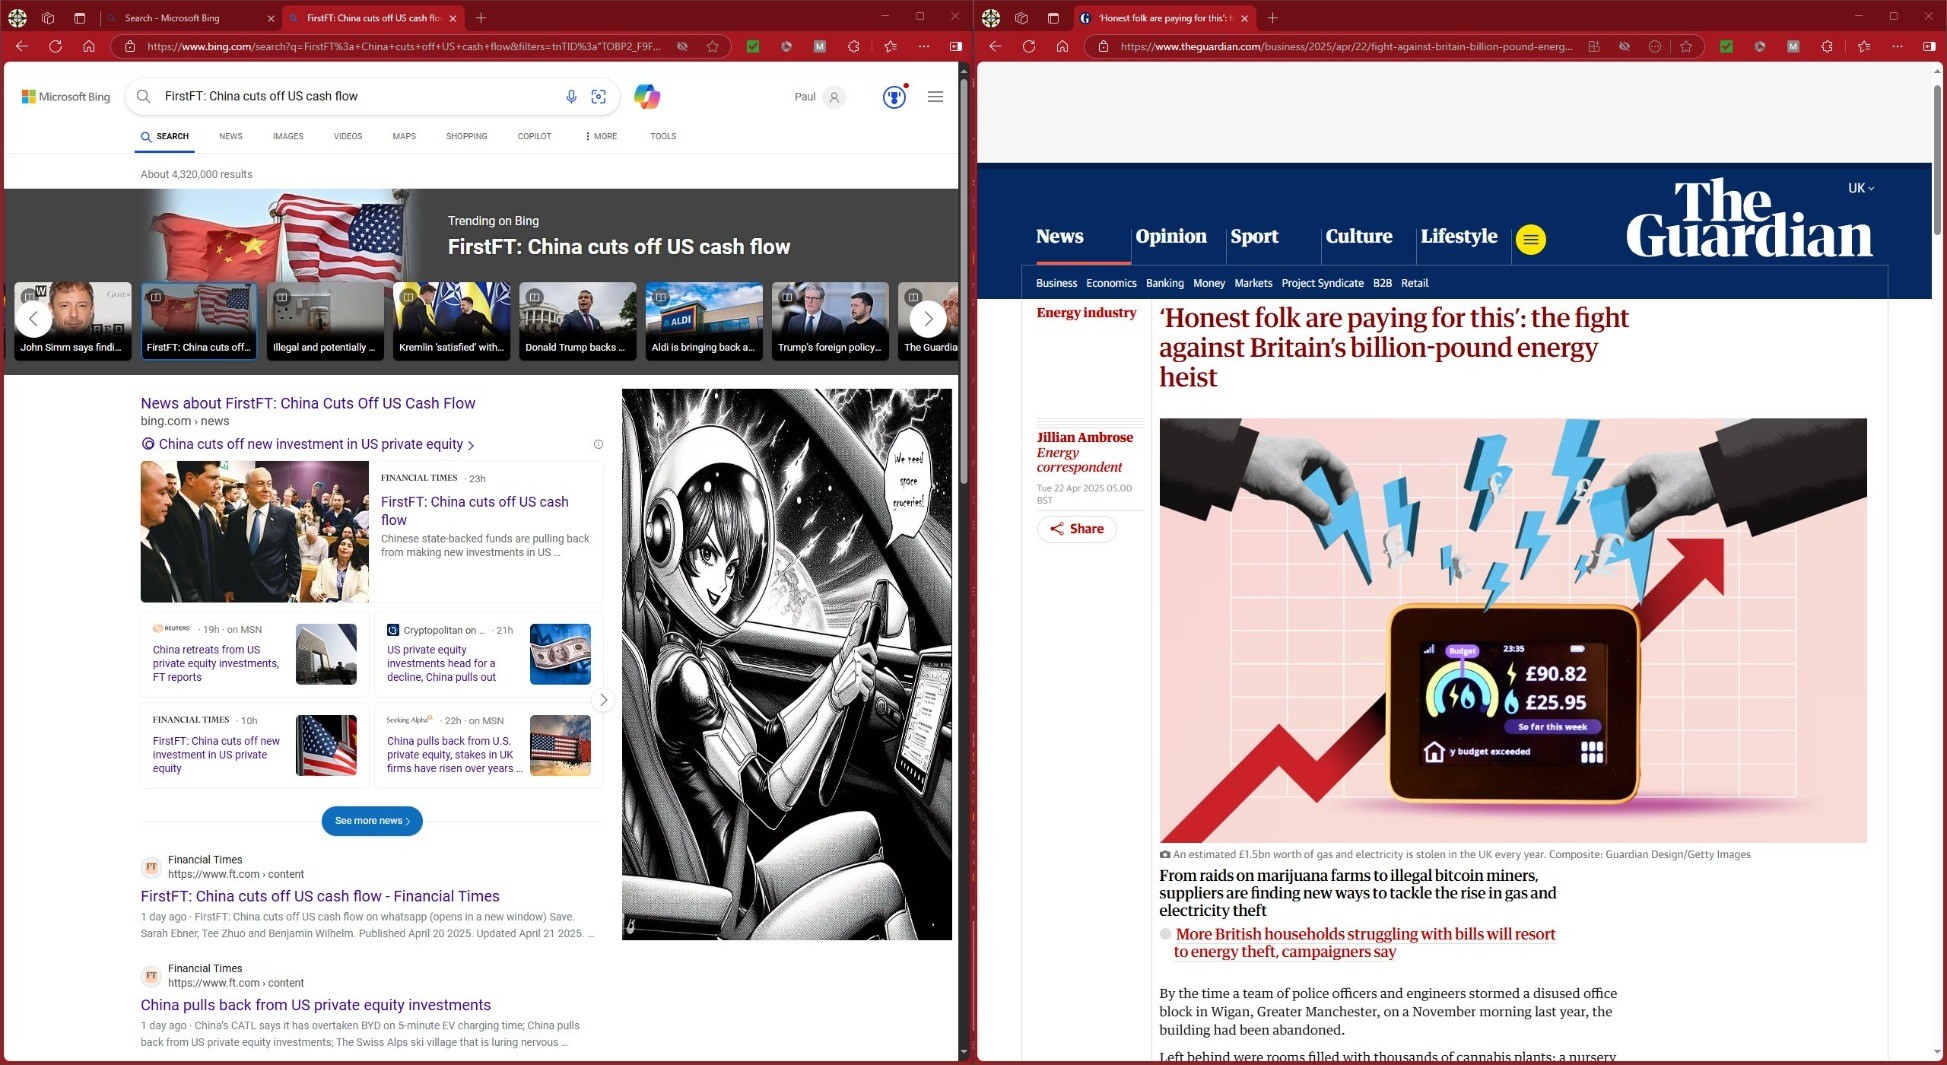
Task: Open 'FirstFT: China cuts off US cash flow - Financial Times' result
Action: (320, 896)
